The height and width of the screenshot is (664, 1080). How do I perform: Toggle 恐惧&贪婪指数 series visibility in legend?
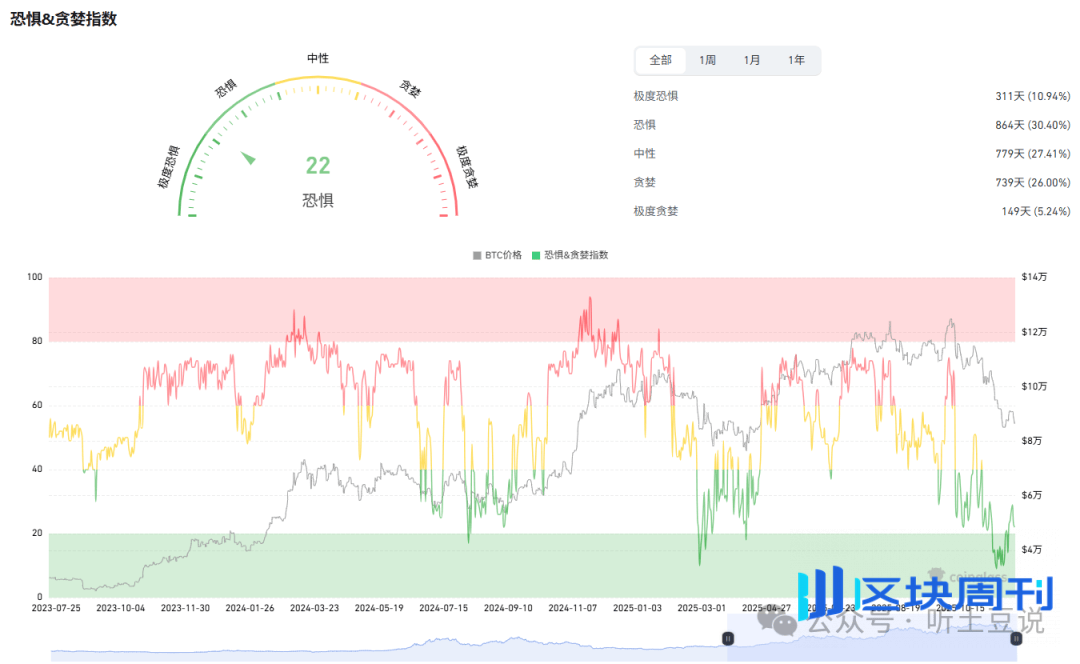(x=575, y=255)
